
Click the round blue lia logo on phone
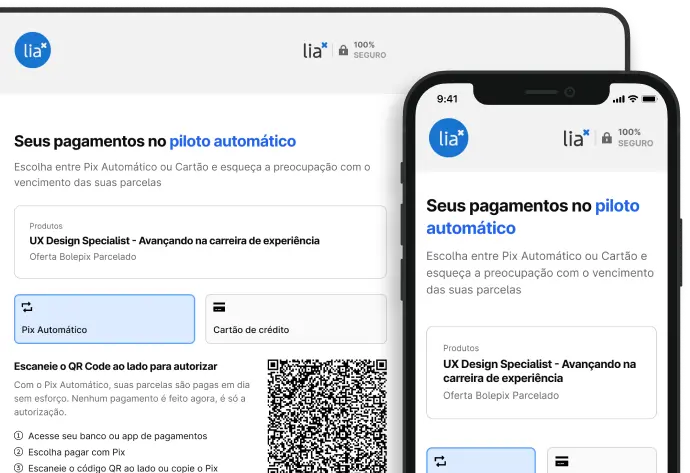click(448, 138)
